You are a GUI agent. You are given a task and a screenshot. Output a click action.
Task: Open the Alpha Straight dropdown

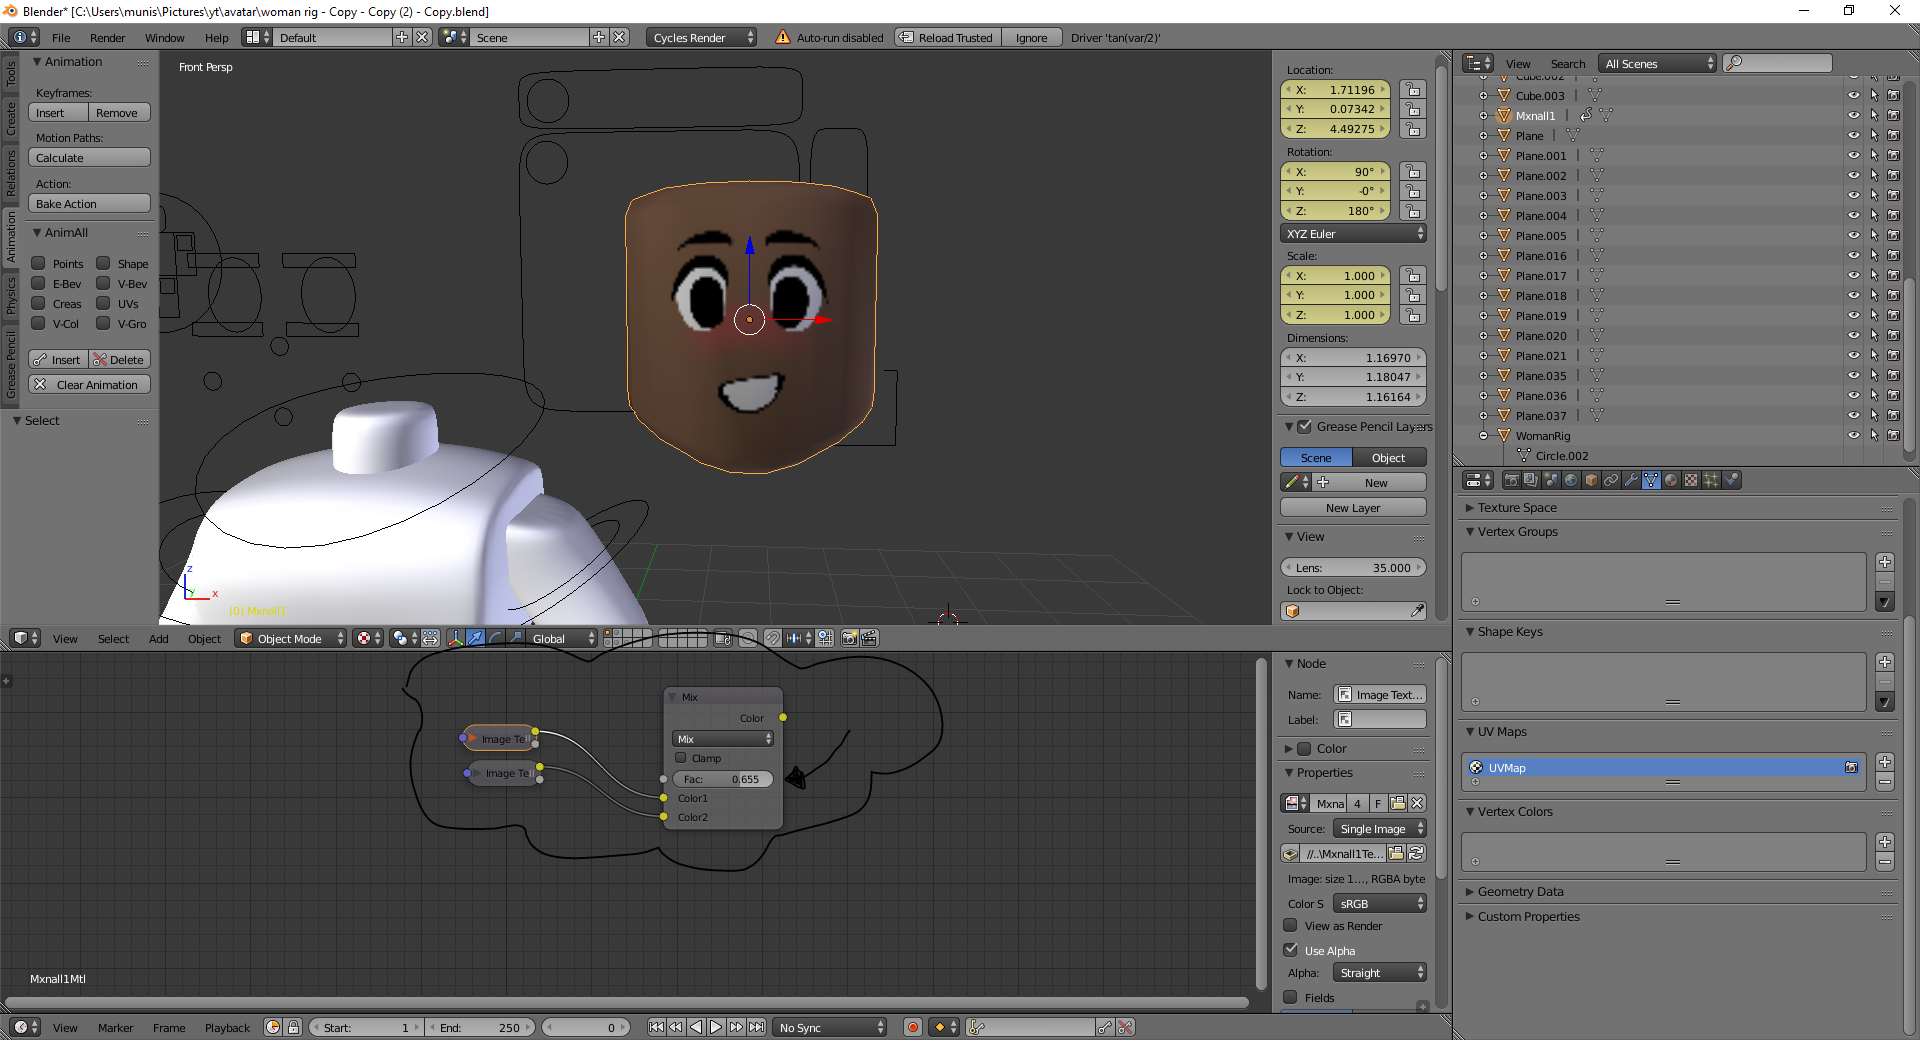point(1380,972)
